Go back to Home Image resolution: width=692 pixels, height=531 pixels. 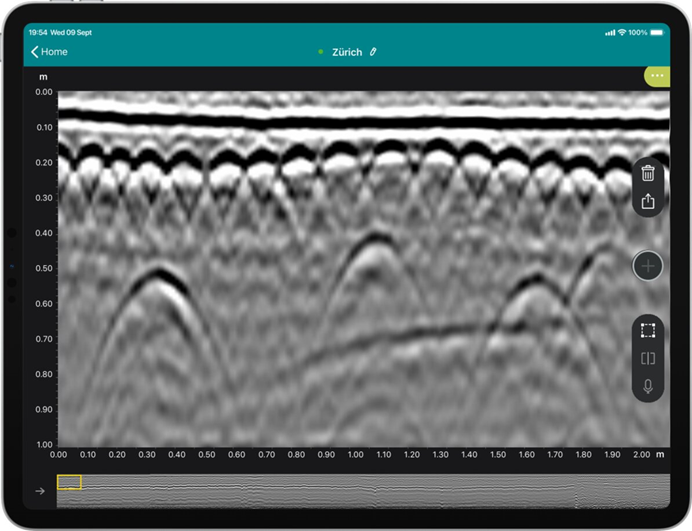click(49, 52)
